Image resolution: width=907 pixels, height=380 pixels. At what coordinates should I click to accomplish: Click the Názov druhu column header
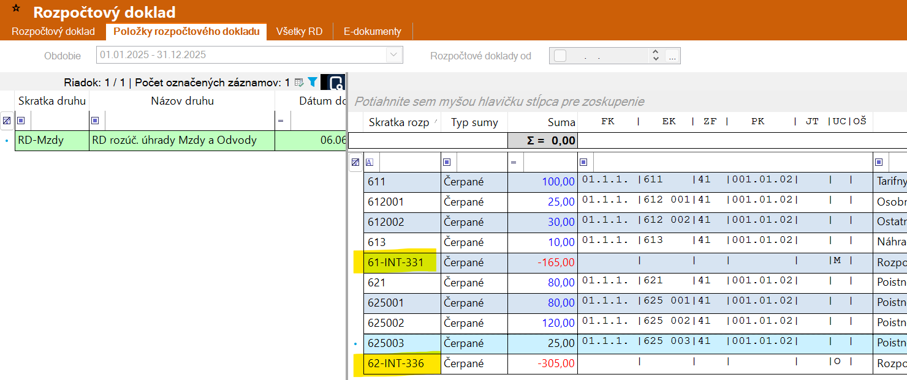(182, 101)
